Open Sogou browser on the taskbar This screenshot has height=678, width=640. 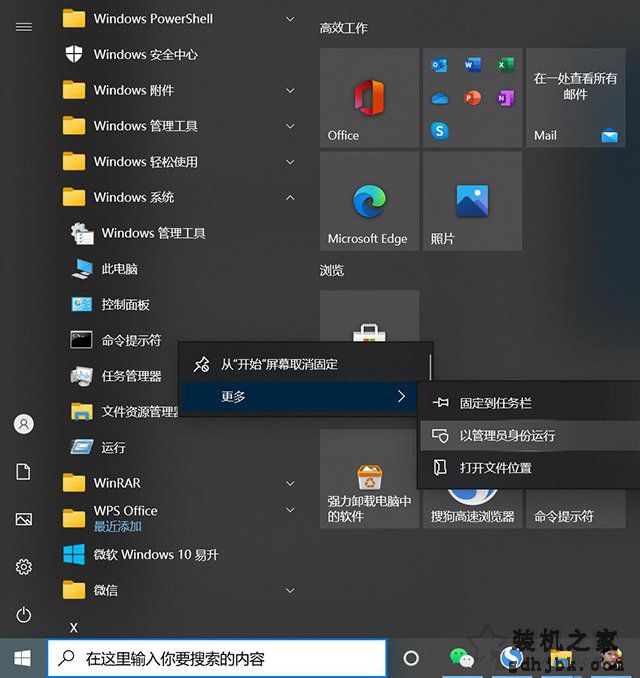tap(512, 659)
